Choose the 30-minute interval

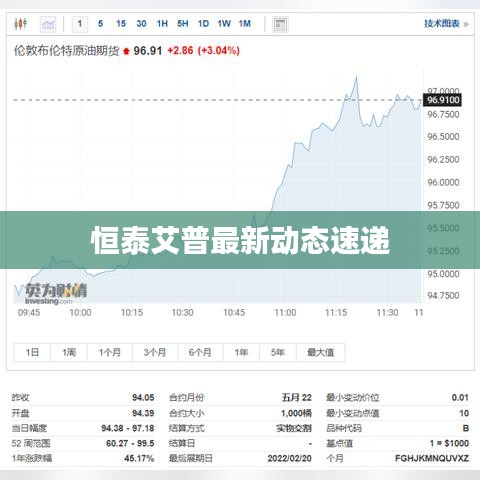141,24
